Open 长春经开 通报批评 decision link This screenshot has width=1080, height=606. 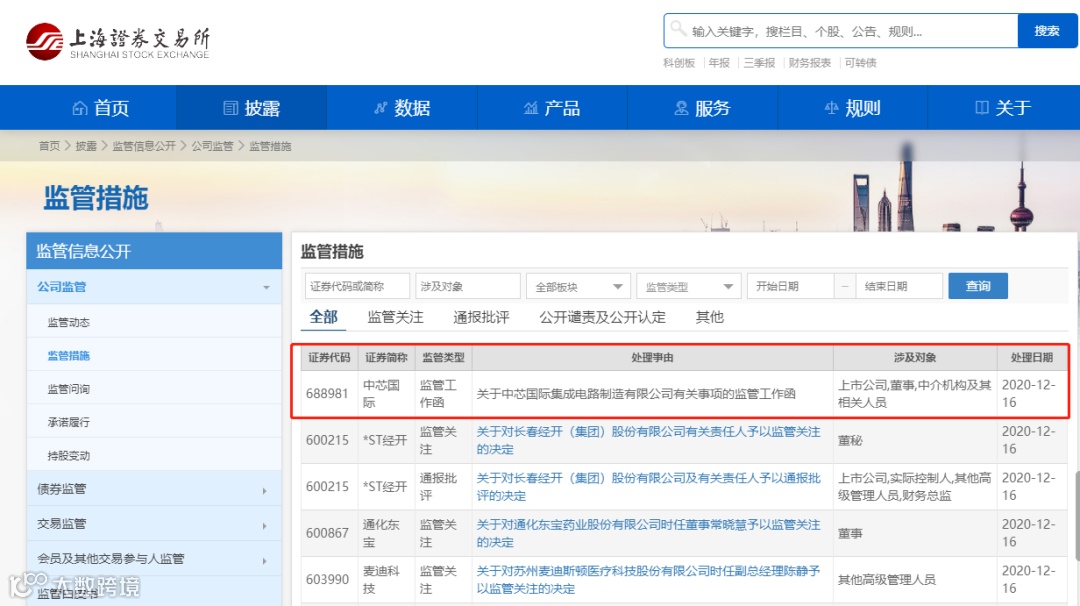(x=648, y=486)
